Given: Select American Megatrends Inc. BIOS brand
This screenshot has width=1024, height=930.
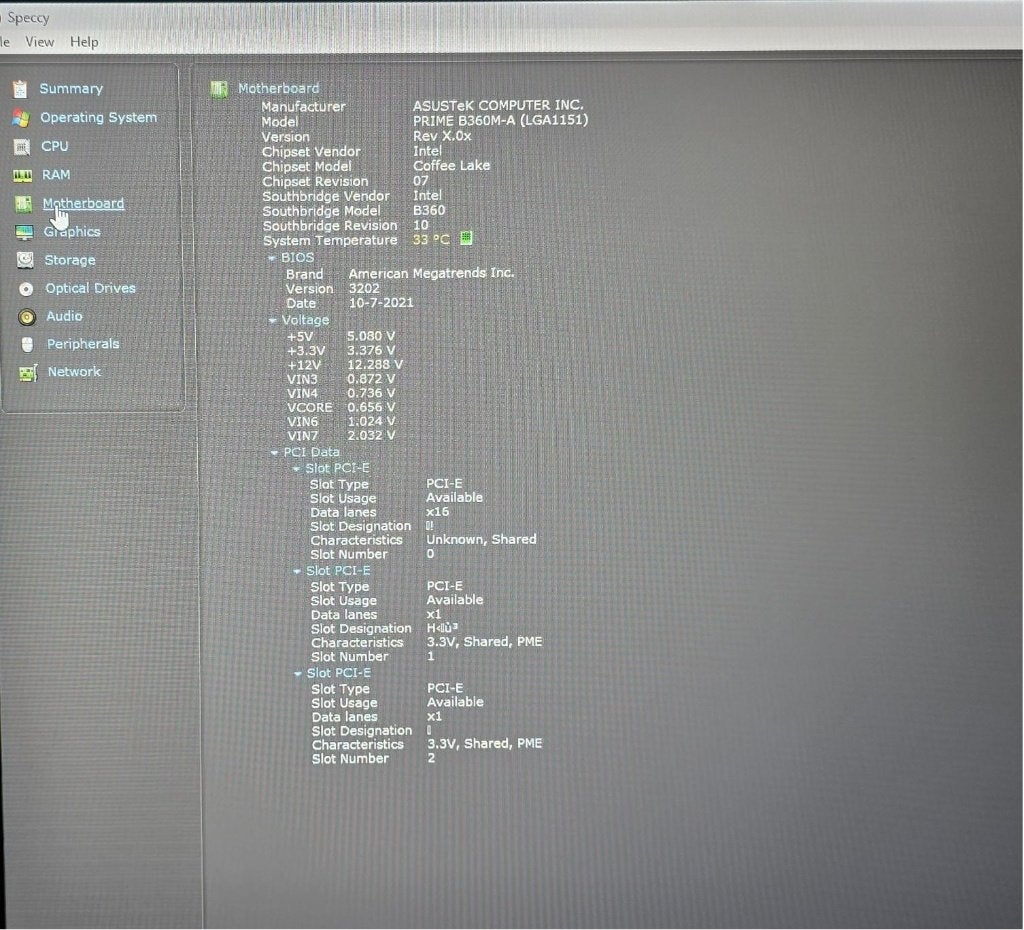Looking at the screenshot, I should (431, 273).
